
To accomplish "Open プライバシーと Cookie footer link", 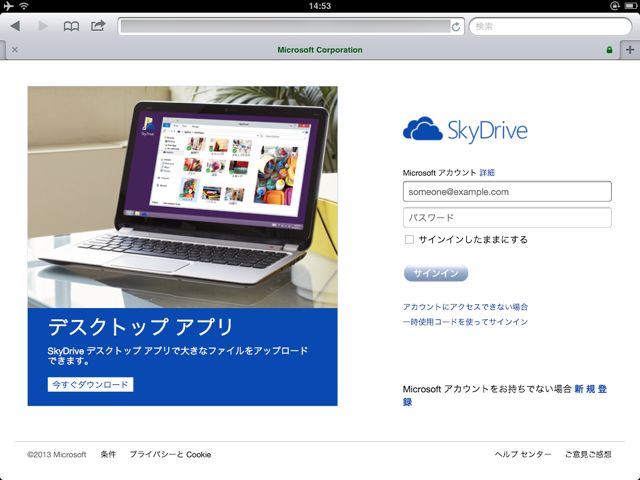I will 170,454.
